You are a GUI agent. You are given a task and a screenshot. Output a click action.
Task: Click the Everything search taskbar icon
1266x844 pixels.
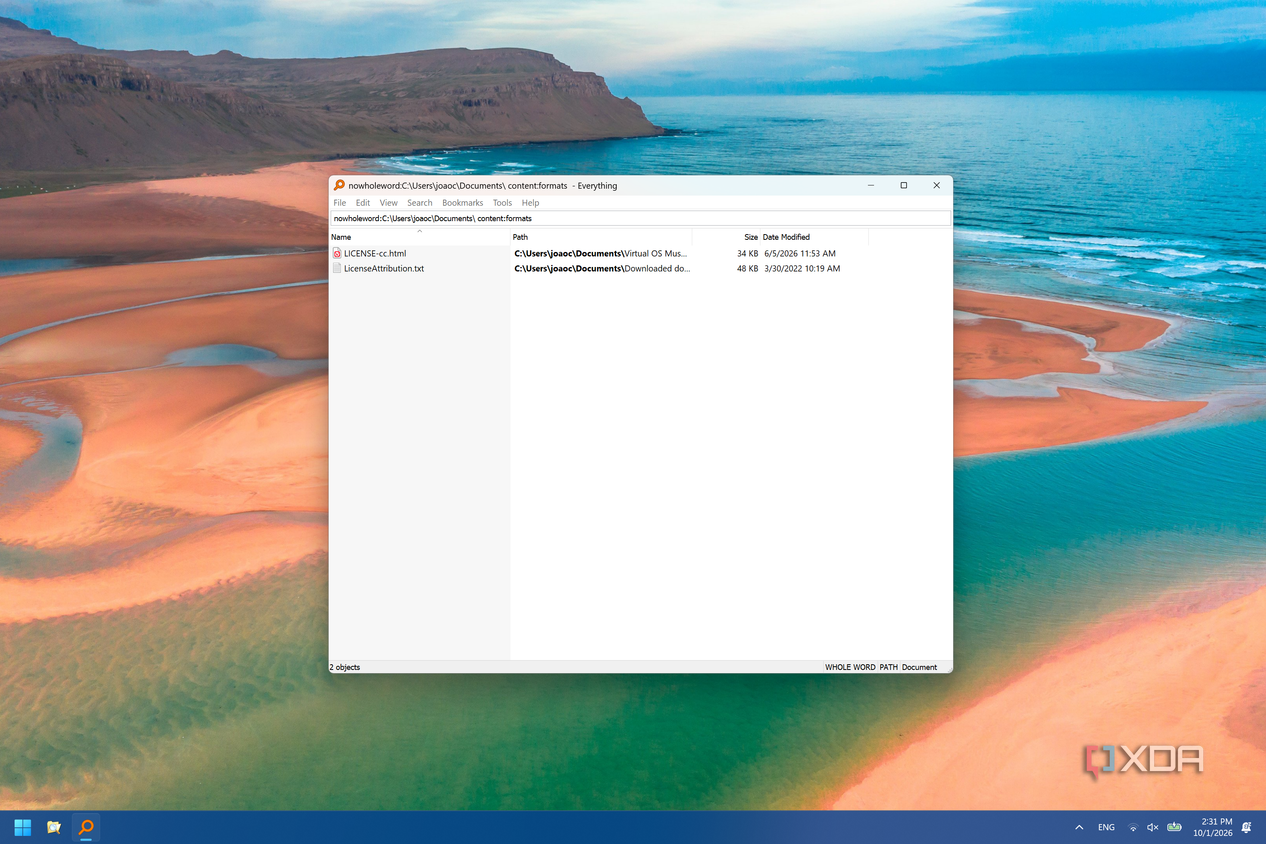click(86, 827)
